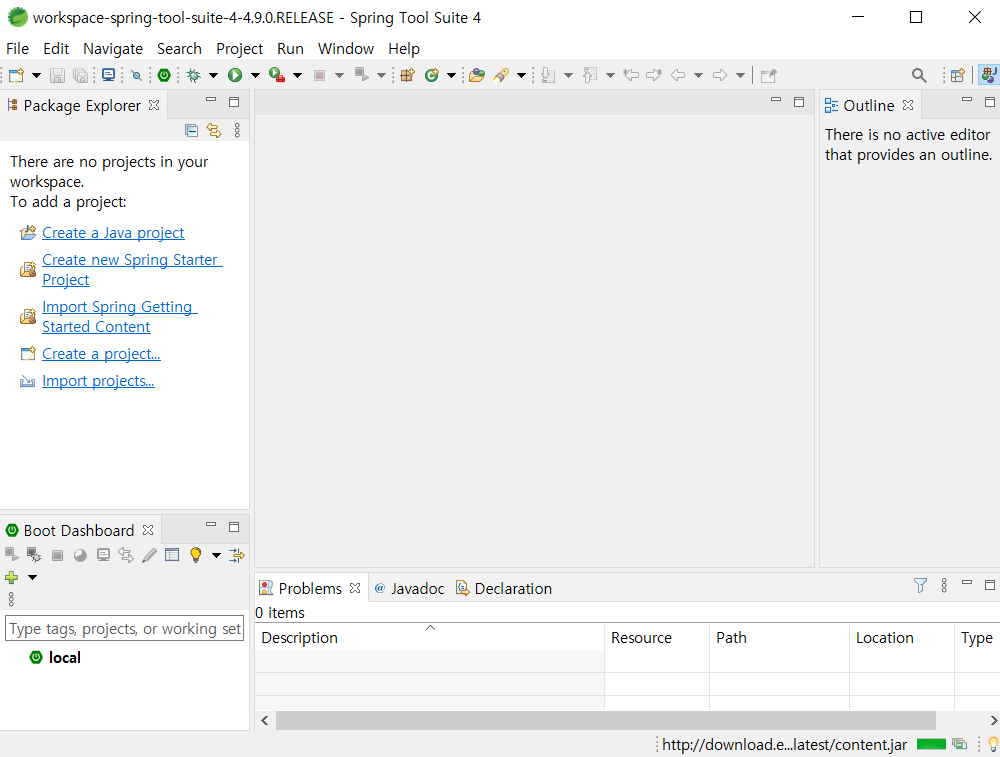Expand the Run dropdown arrow
1000x757 pixels.
255,75
